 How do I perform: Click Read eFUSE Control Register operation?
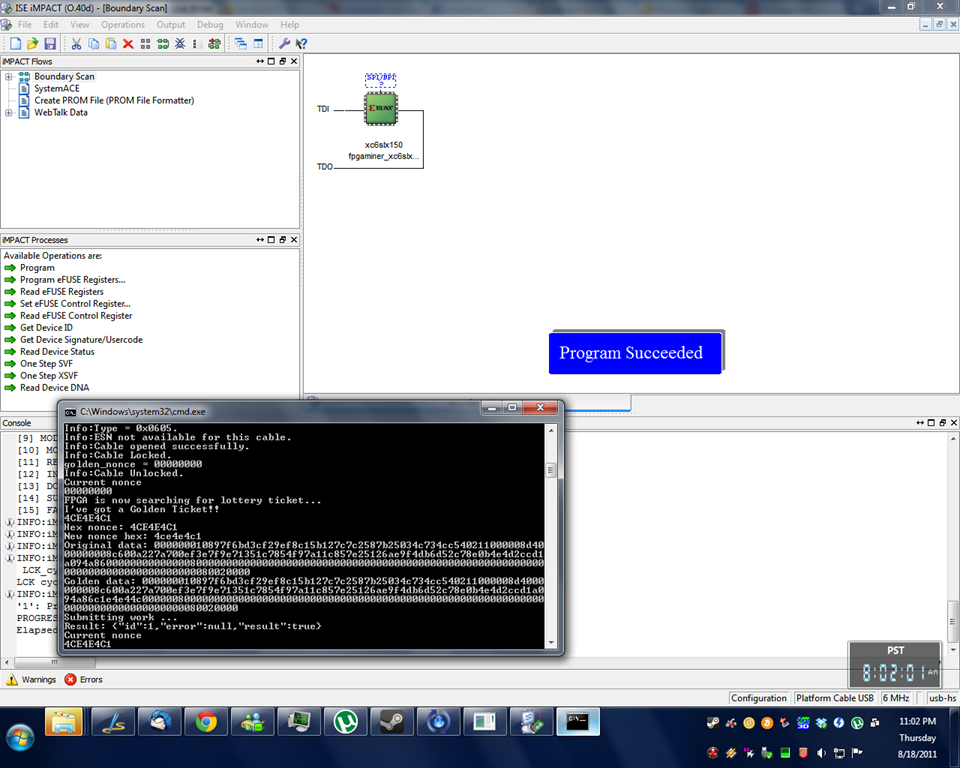(x=76, y=316)
